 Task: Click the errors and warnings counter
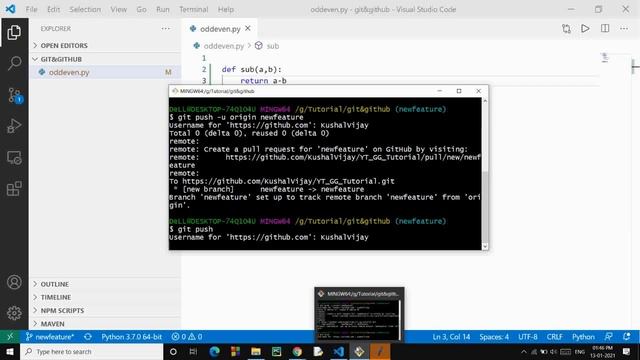187,337
